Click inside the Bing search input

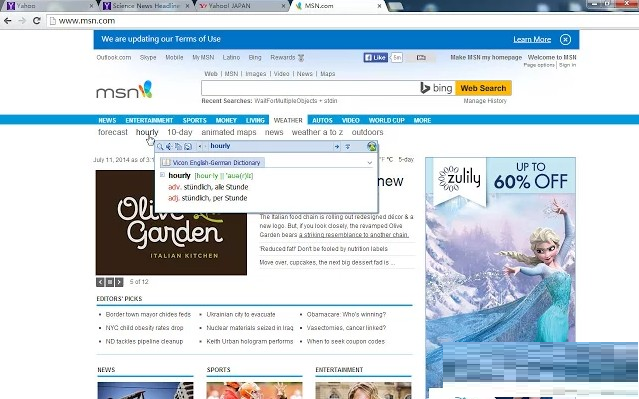(x=310, y=88)
